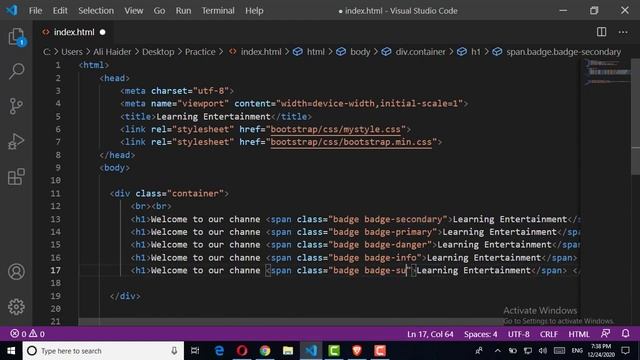This screenshot has height=360, width=640.
Task: Open the More Actions ellipsis menu
Action: pyautogui.click(x=623, y=32)
